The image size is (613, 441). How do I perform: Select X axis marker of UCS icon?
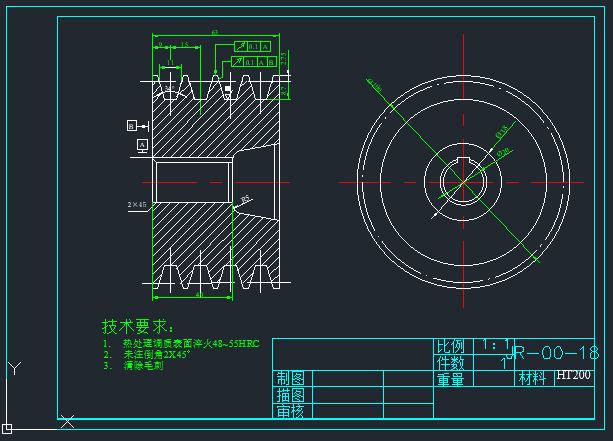(67, 421)
